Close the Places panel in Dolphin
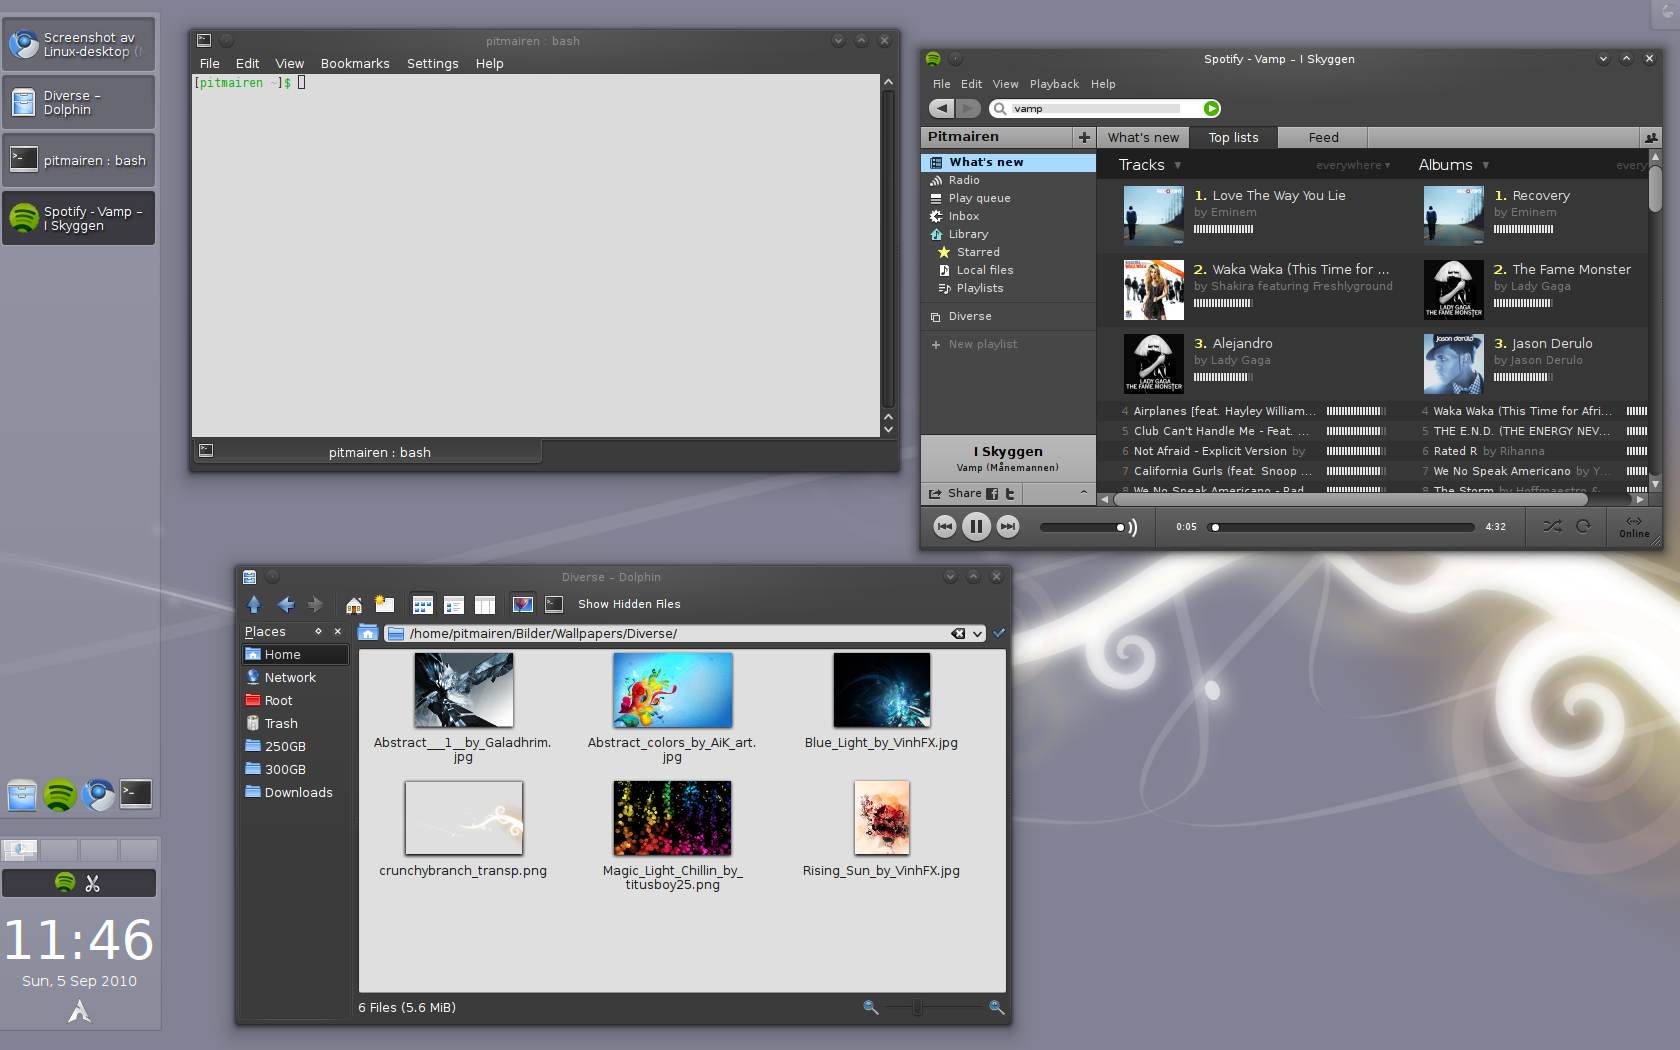 click(x=338, y=632)
